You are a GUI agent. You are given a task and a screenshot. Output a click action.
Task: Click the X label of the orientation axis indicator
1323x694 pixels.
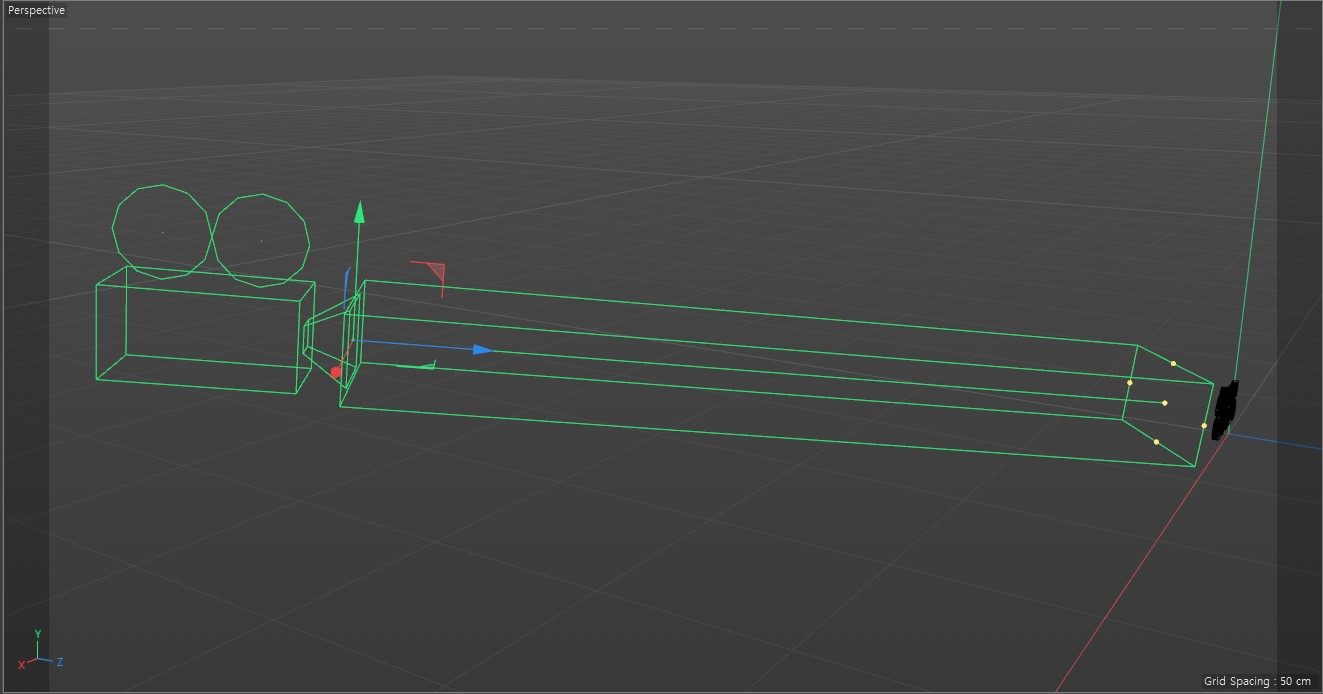point(21,665)
